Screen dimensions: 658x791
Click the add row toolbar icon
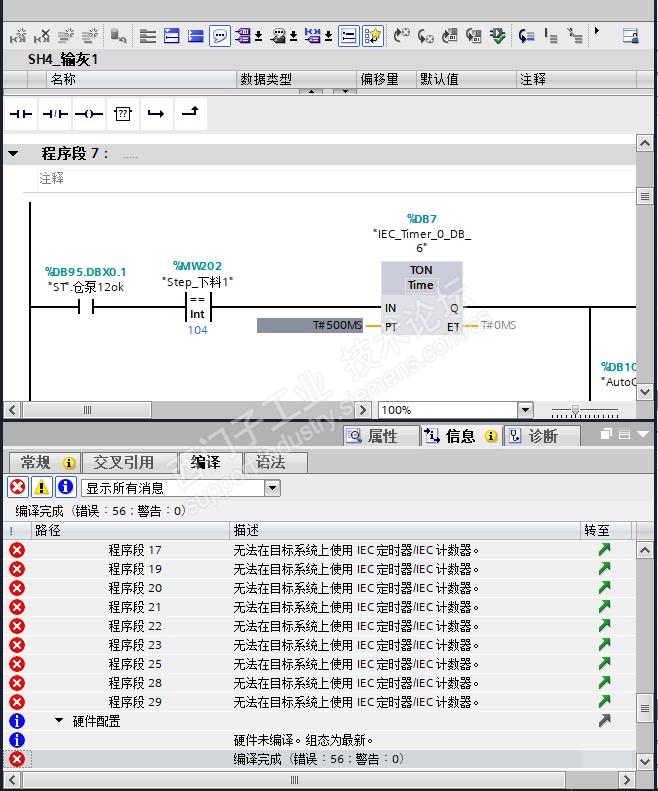(90, 36)
